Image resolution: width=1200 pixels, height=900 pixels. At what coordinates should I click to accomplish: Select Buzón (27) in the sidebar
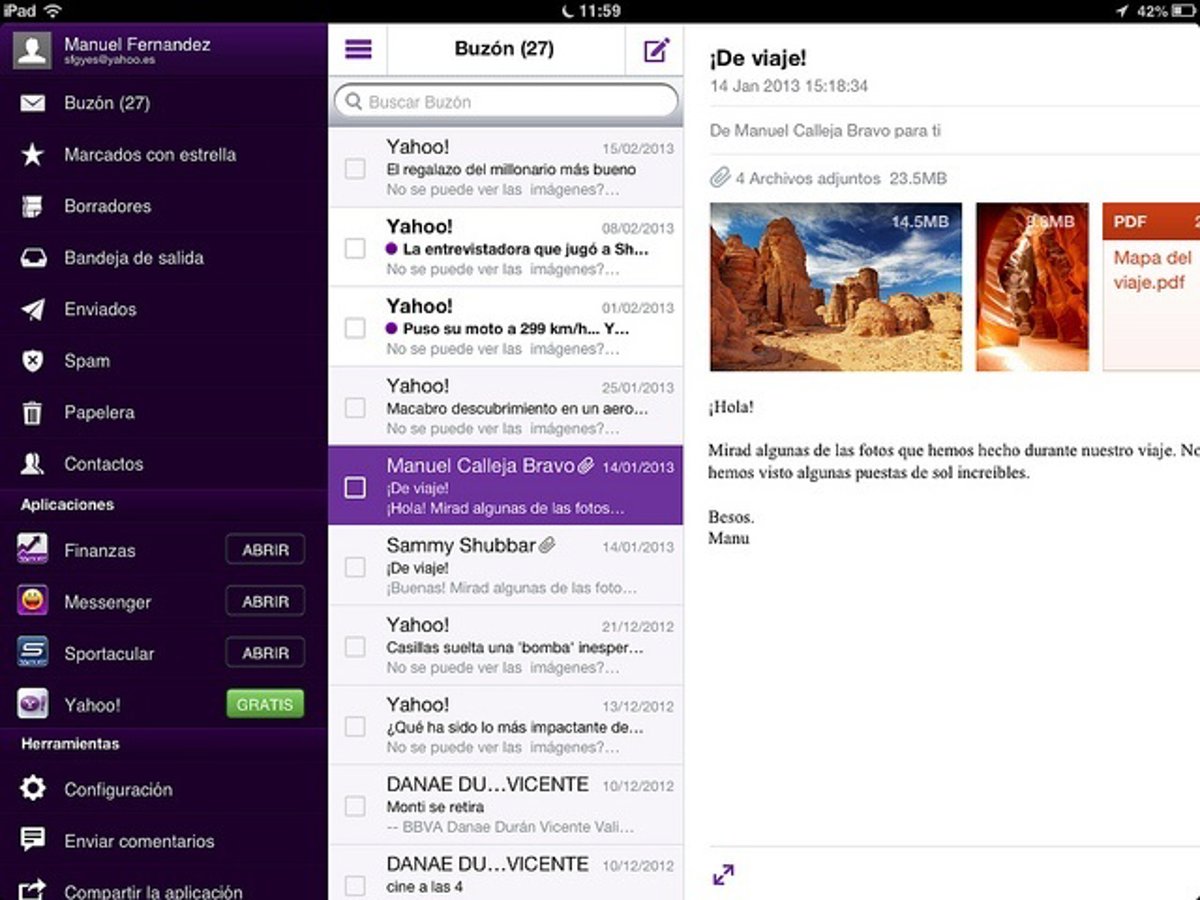[x=106, y=103]
